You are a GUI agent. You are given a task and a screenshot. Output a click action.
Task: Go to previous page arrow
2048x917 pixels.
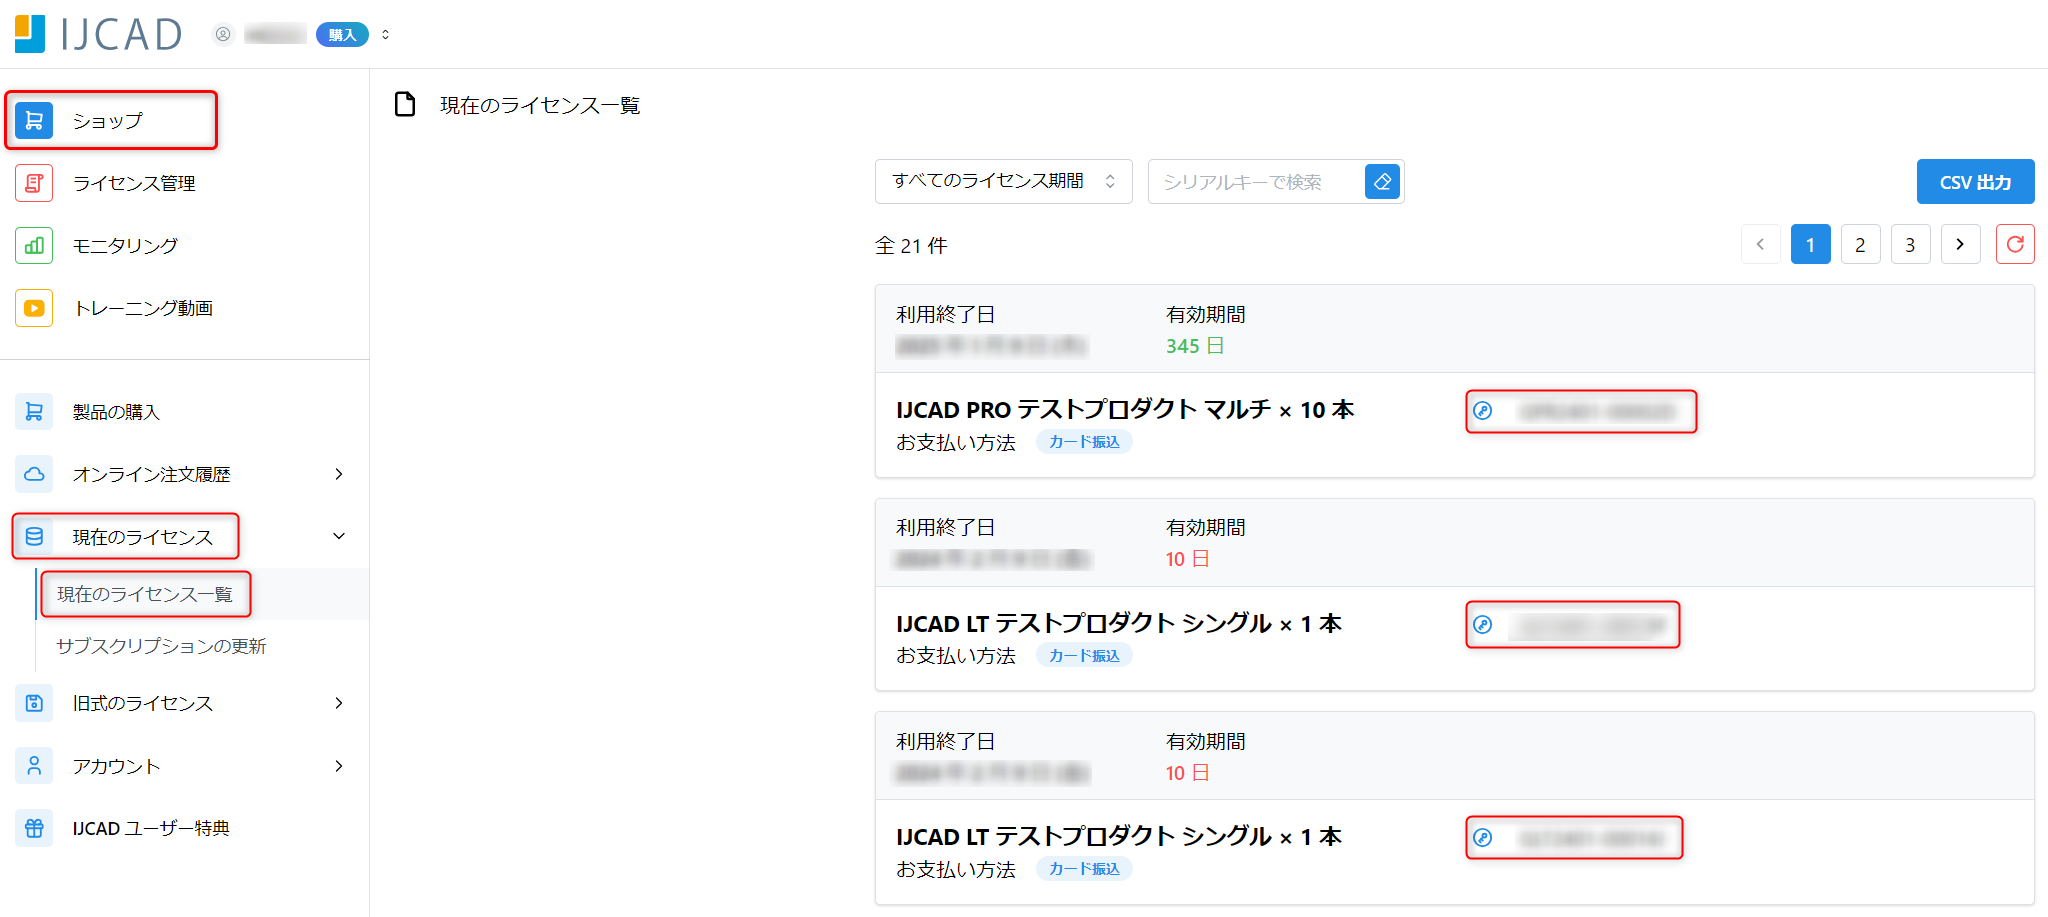[x=1761, y=244]
